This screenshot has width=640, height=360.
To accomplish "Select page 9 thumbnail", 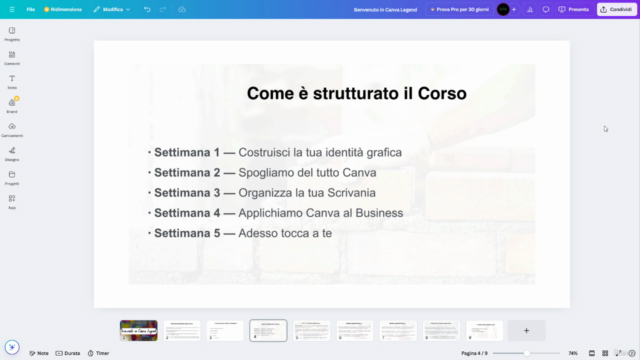I will [x=484, y=331].
